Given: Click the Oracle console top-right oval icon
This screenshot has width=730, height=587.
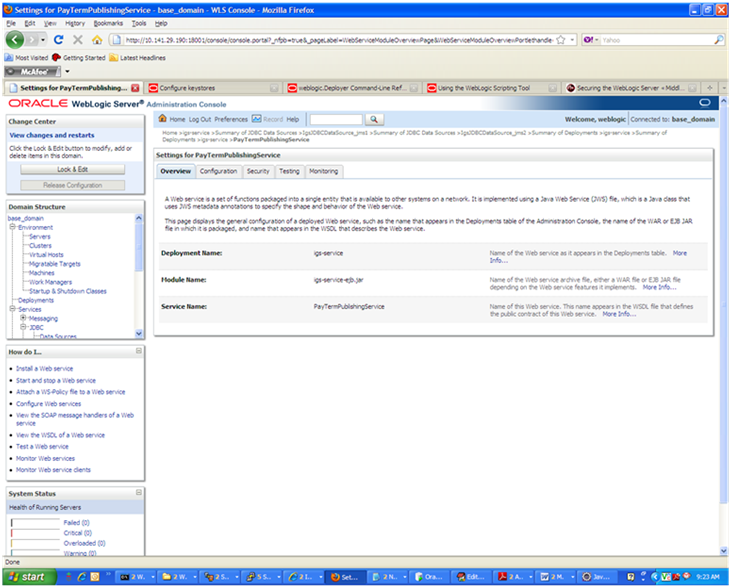Looking at the screenshot, I should point(705,102).
